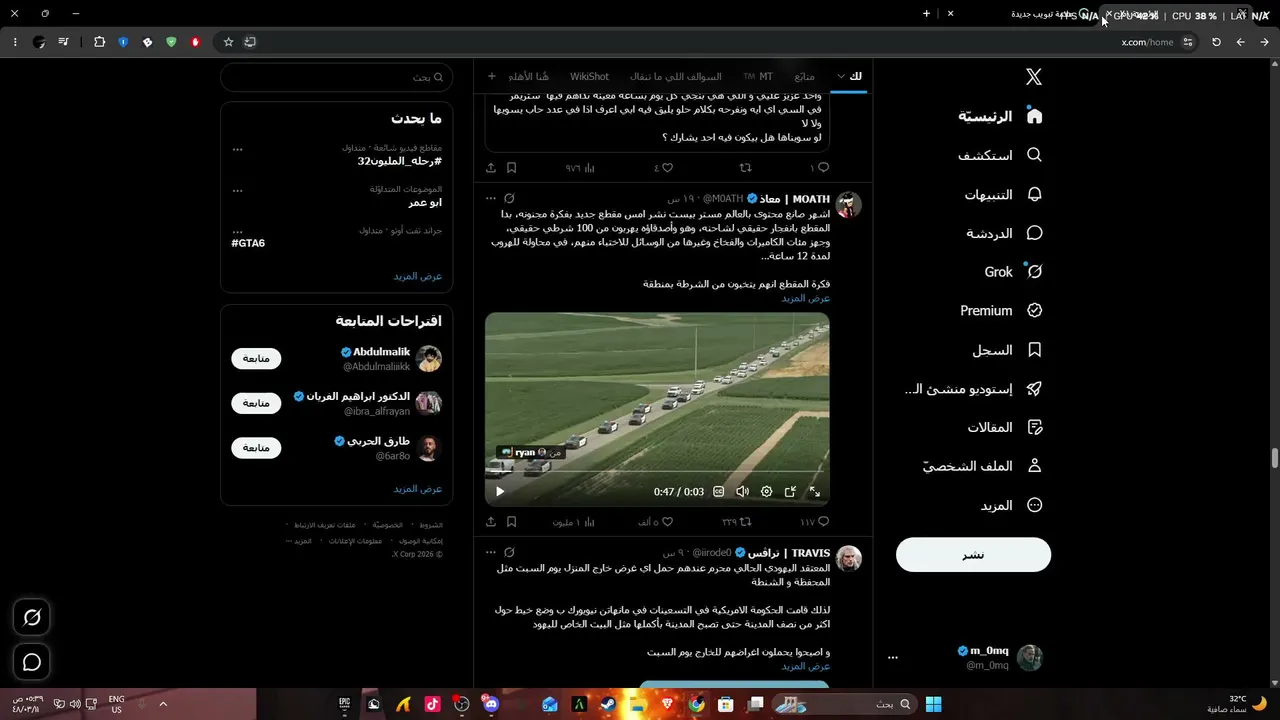1280x720 pixels.
Task: Open options for trend ابو عمر
Action: [237, 190]
